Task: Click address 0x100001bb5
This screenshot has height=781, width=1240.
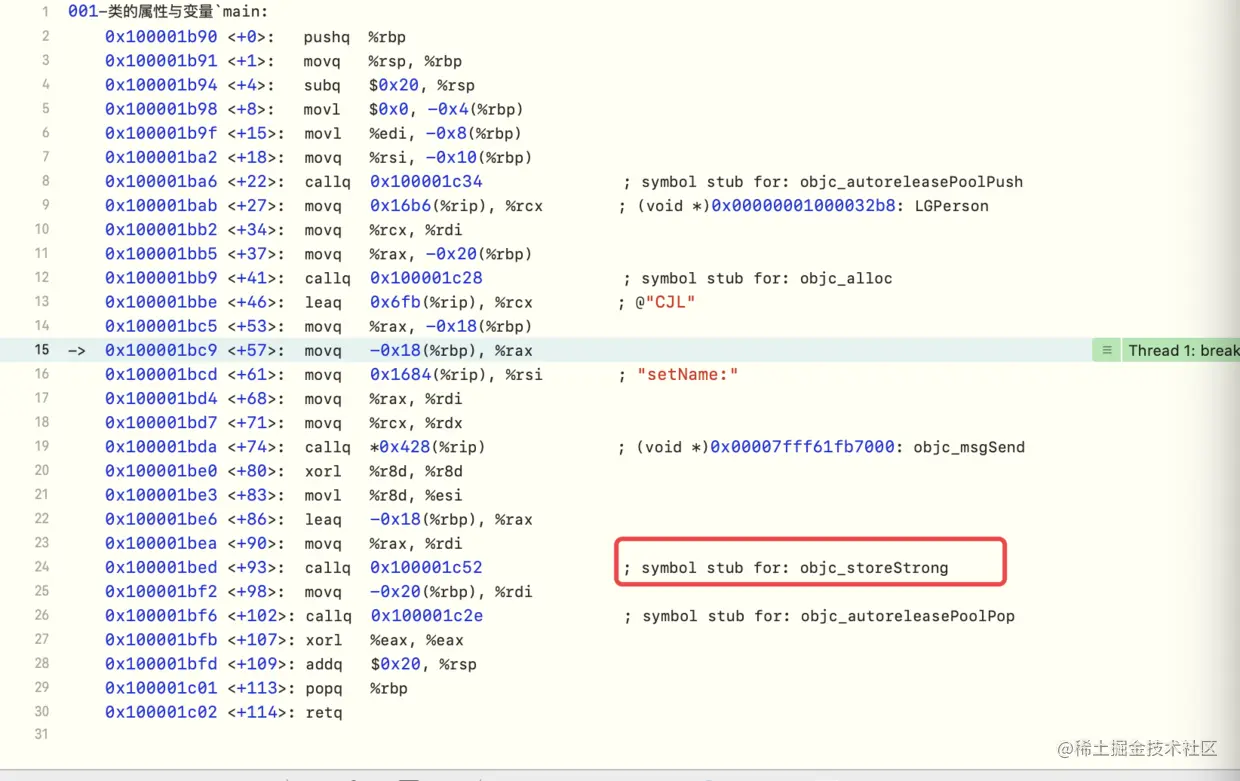Action: pyautogui.click(x=161, y=254)
